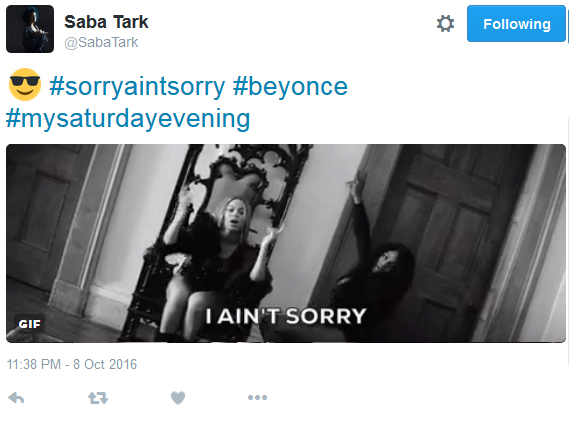The image size is (574, 426).
Task: Open the #mysaturdayevening hashtag
Action: pyautogui.click(x=128, y=119)
